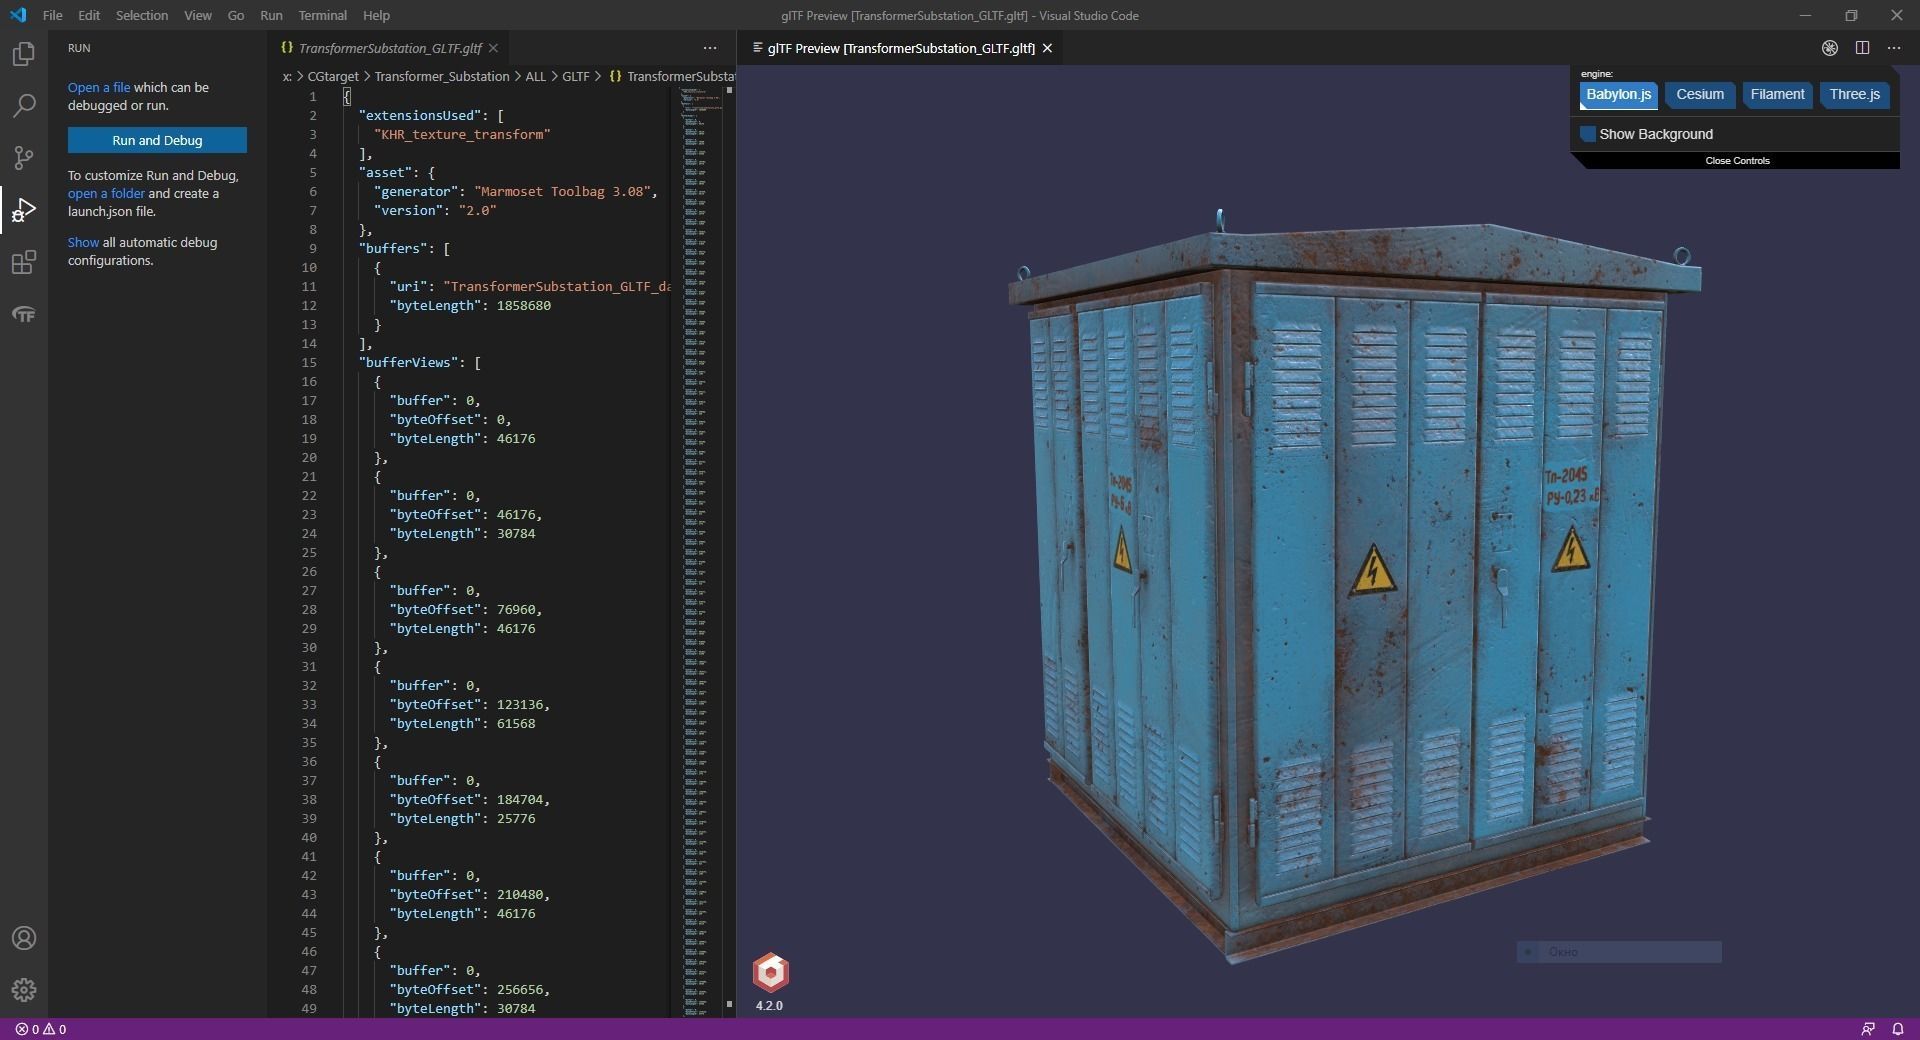This screenshot has height=1040, width=1920.
Task: Open the Search view in the activity bar
Action: (x=23, y=105)
